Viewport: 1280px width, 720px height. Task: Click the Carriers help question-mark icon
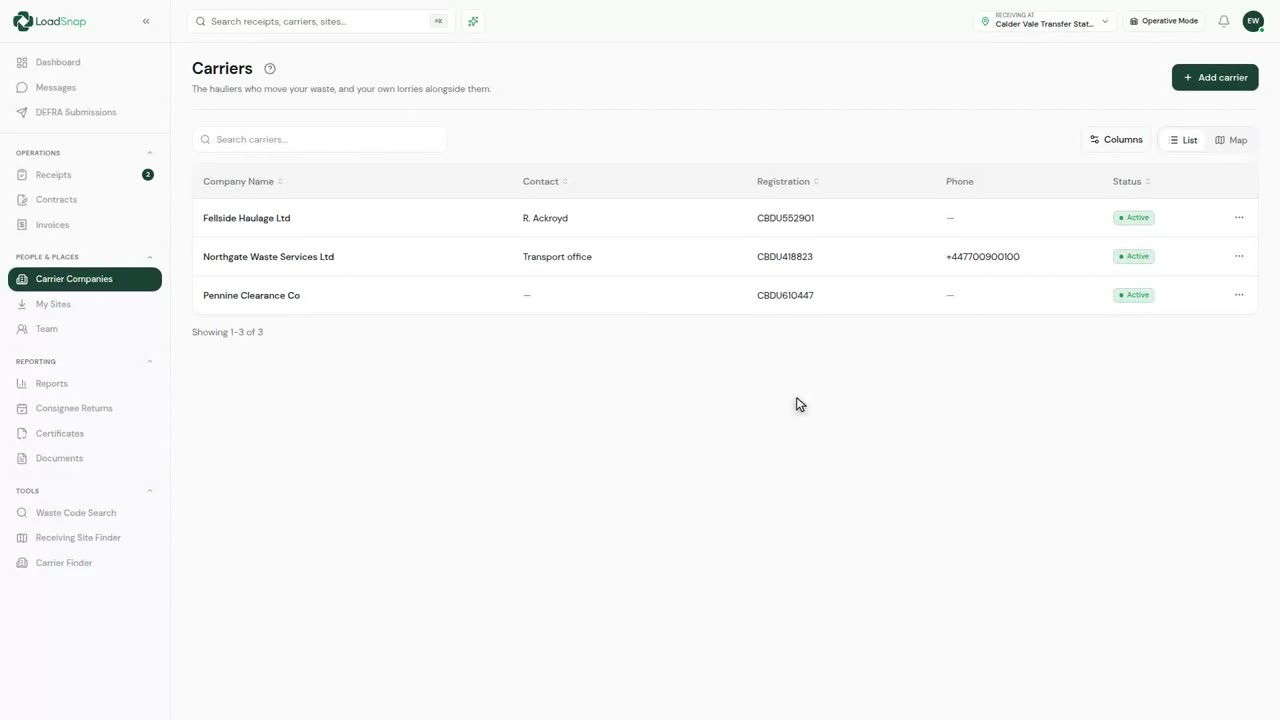click(x=270, y=69)
